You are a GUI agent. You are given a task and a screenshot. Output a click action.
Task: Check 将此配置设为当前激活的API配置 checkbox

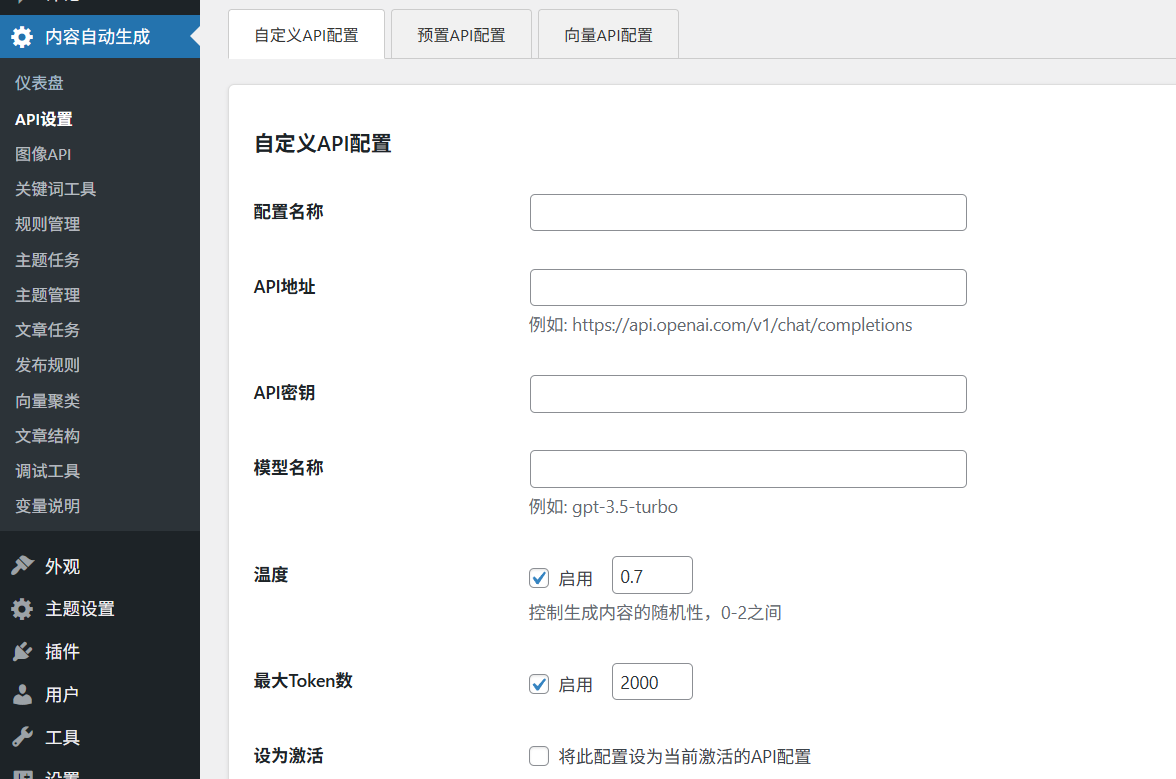(x=539, y=756)
